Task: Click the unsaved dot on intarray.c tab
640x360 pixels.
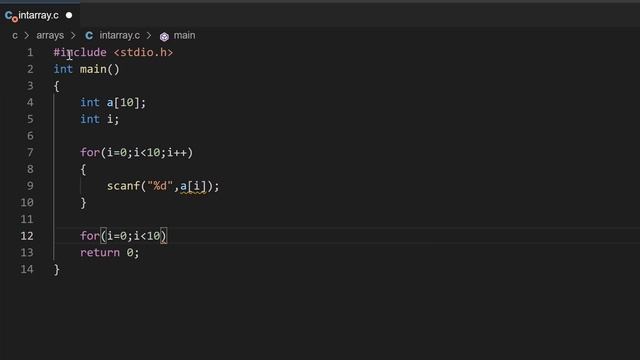Action: (69, 16)
